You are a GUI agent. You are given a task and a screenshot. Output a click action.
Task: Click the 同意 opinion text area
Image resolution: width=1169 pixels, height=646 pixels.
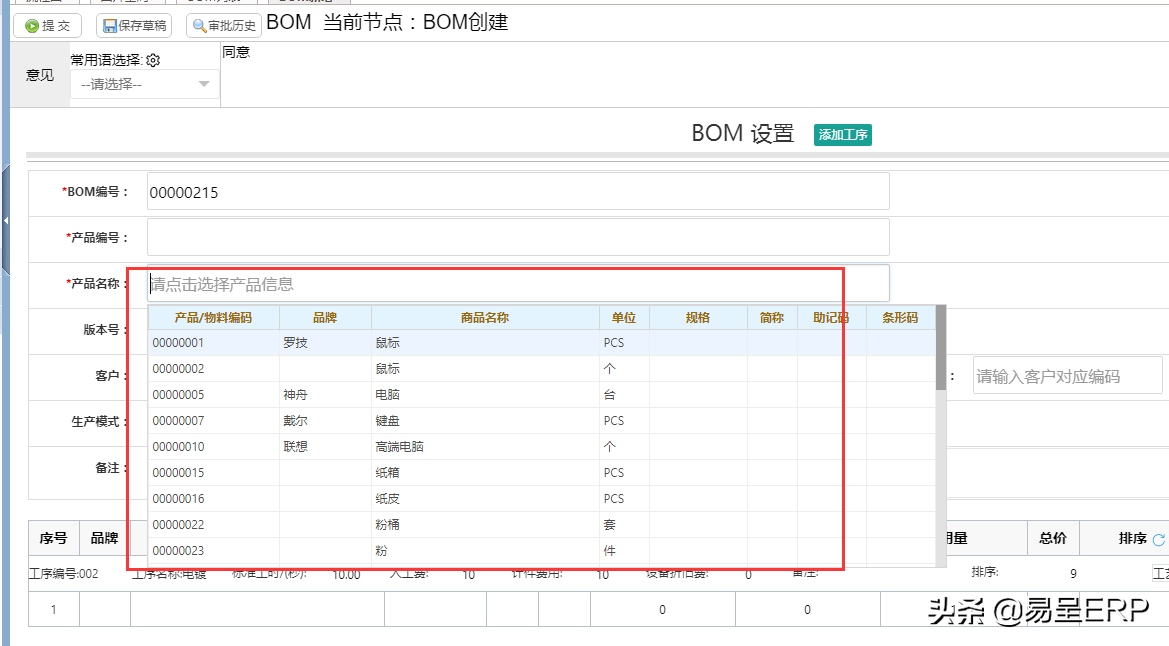point(693,75)
